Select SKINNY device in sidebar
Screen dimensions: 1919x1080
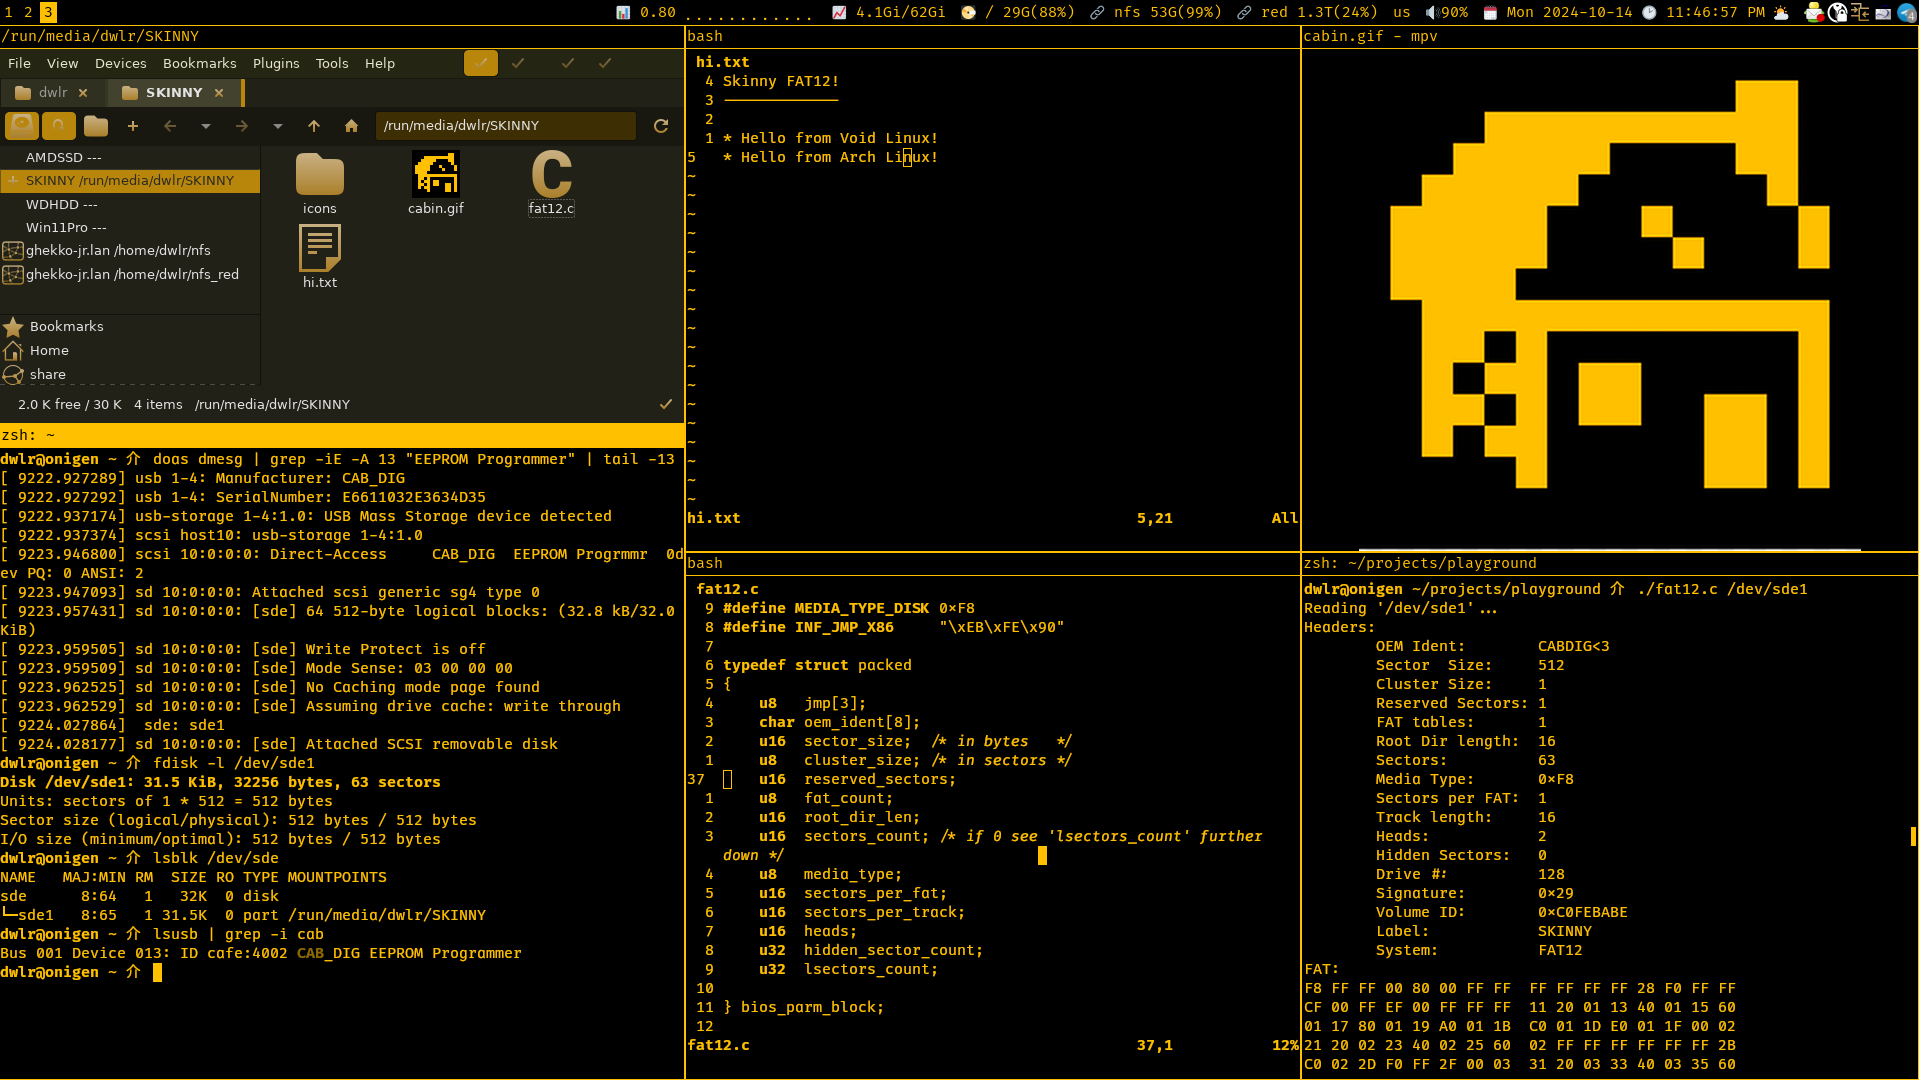tap(130, 181)
